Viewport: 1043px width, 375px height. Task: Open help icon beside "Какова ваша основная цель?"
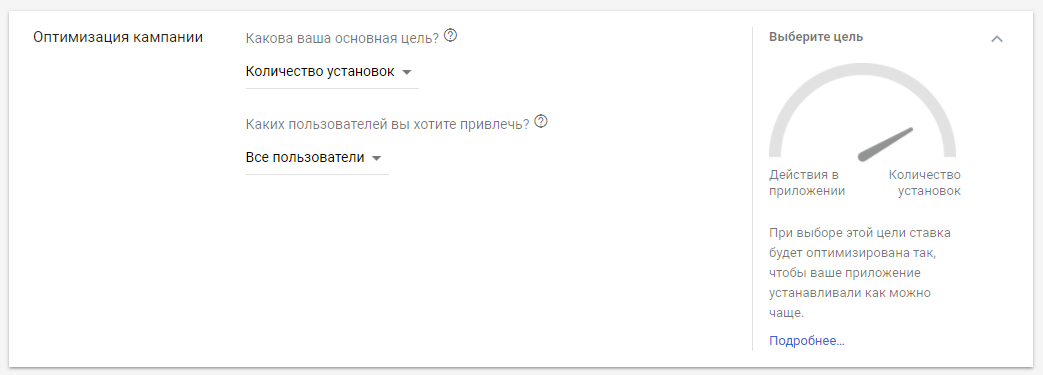(x=450, y=35)
